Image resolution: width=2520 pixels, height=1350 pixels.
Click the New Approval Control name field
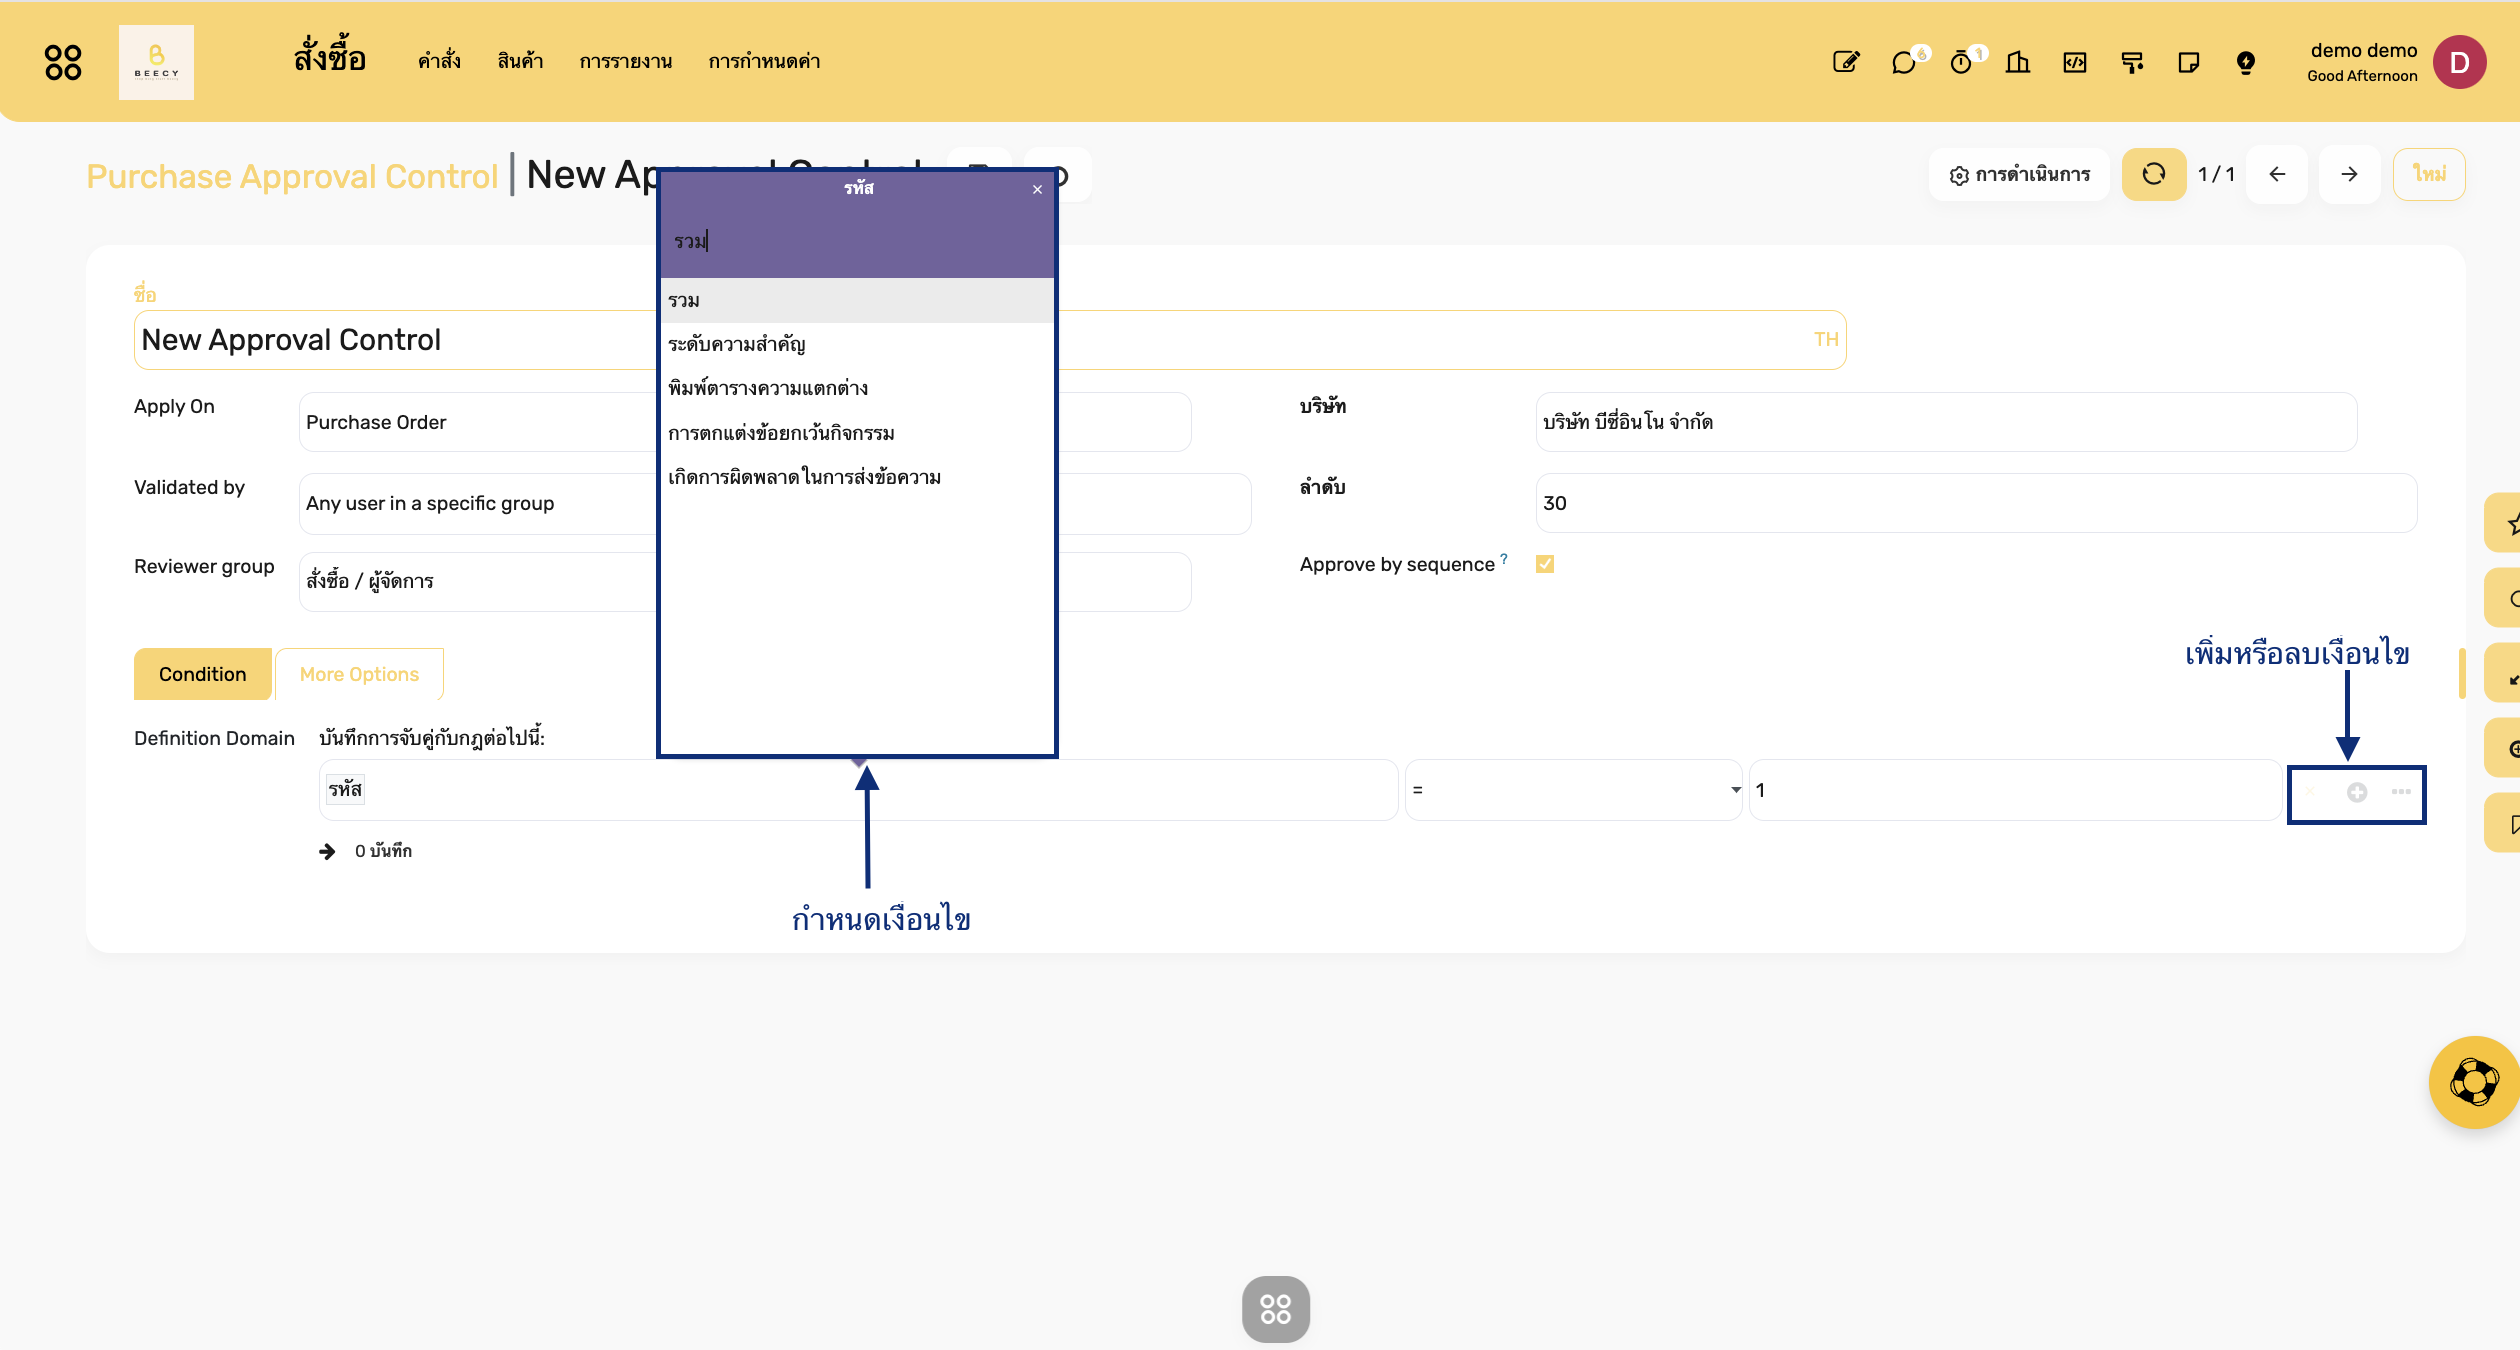coord(990,340)
